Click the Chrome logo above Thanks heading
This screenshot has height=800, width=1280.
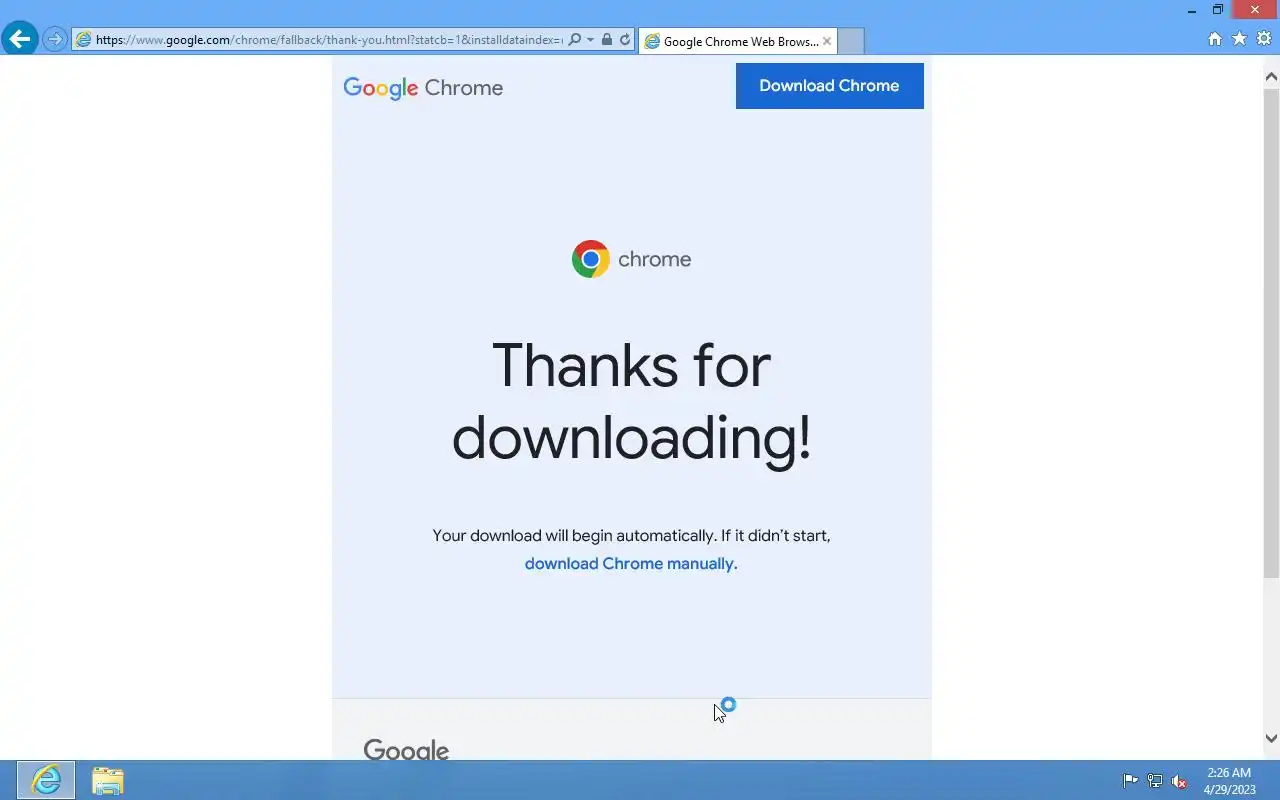pos(631,259)
